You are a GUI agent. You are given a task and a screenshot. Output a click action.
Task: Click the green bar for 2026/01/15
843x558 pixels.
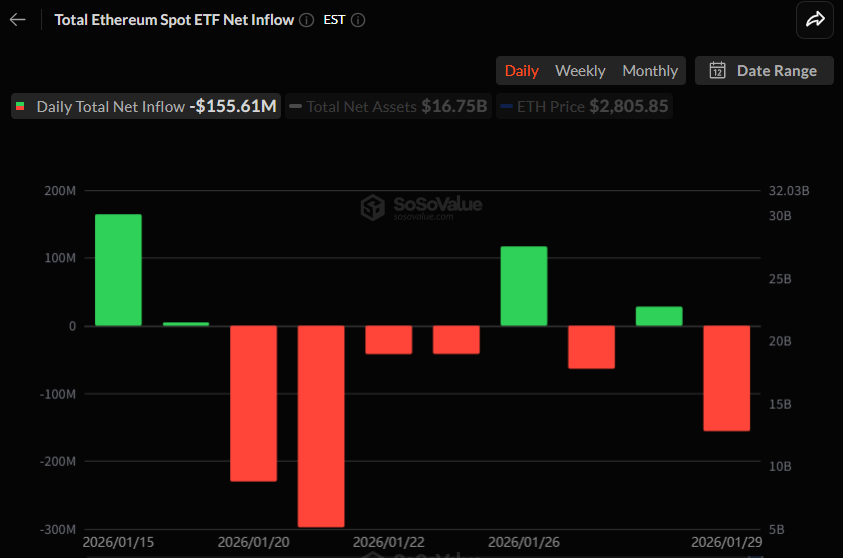pyautogui.click(x=118, y=270)
